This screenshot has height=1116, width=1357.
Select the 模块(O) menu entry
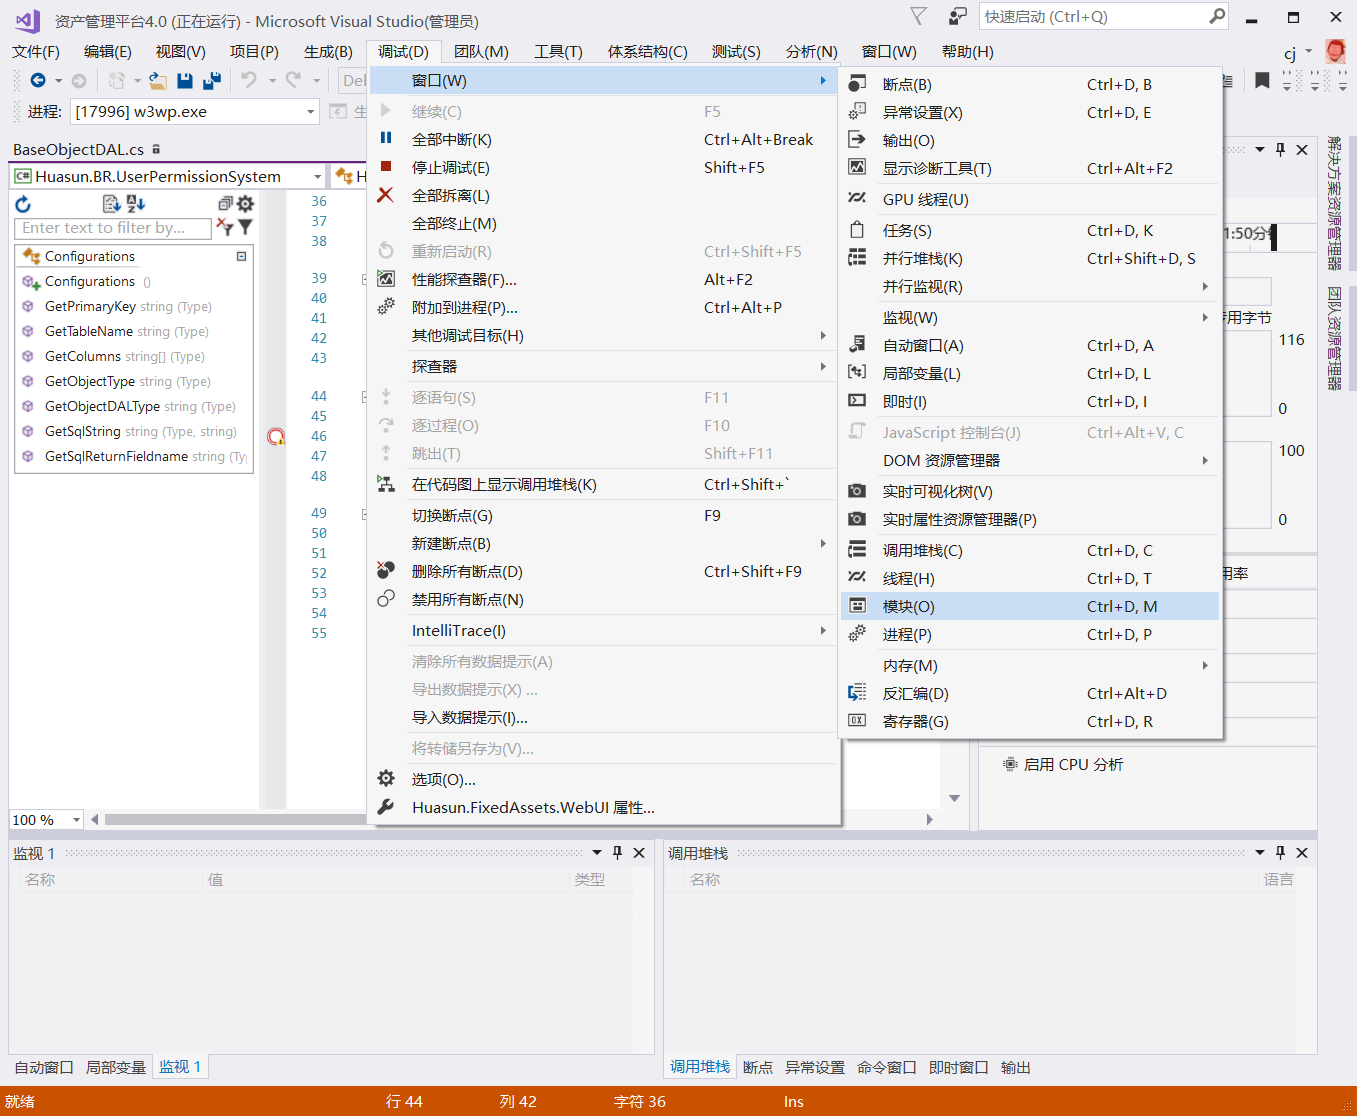point(1030,606)
